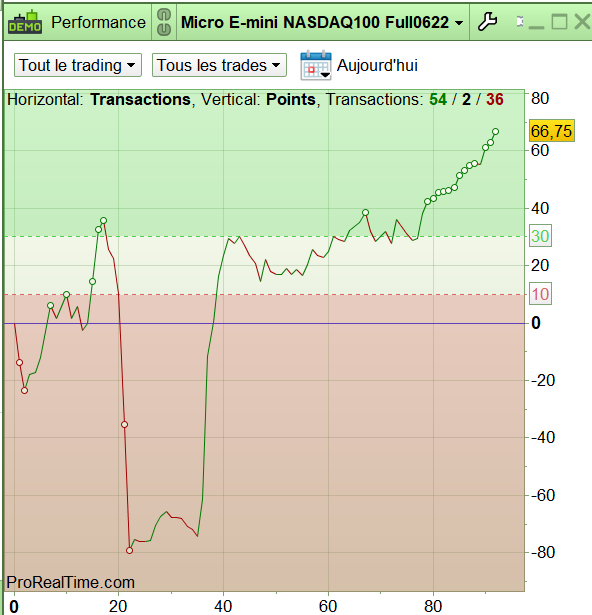Image resolution: width=592 pixels, height=615 pixels.
Task: Click the ProRealTime.com watermark link
Action: click(71, 582)
